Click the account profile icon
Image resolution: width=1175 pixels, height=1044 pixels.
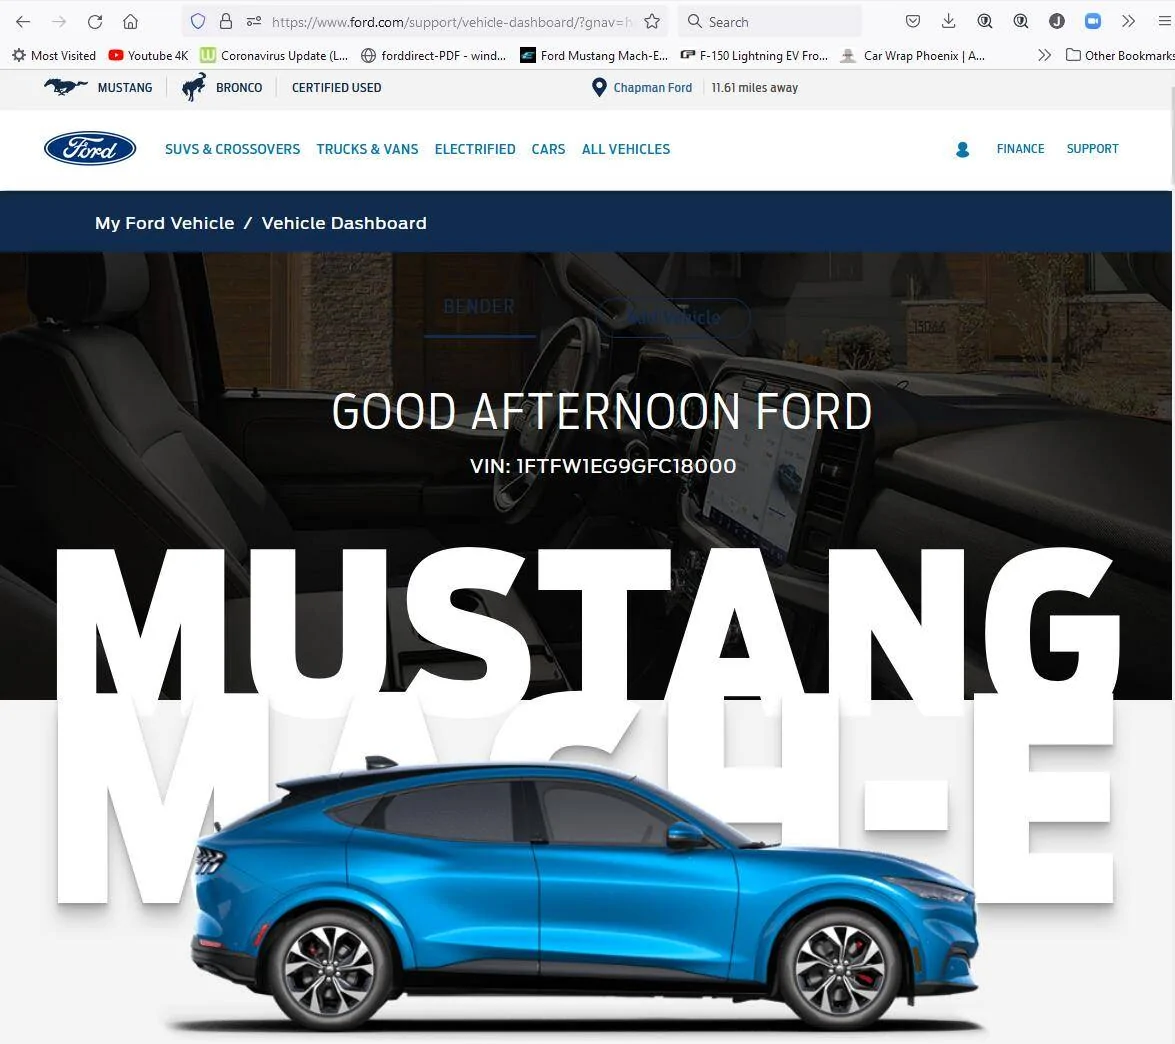pos(963,150)
